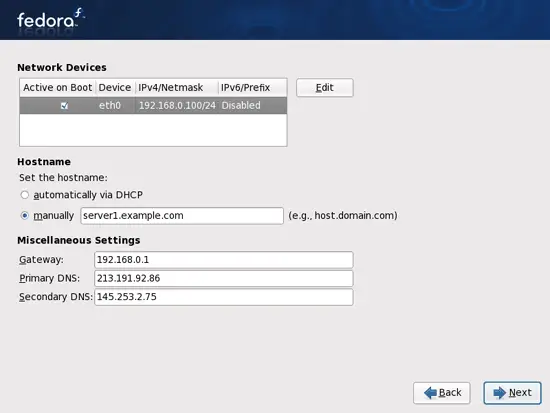The height and width of the screenshot is (413, 550).
Task: Select the manually hostname radio button
Action: click(25, 215)
